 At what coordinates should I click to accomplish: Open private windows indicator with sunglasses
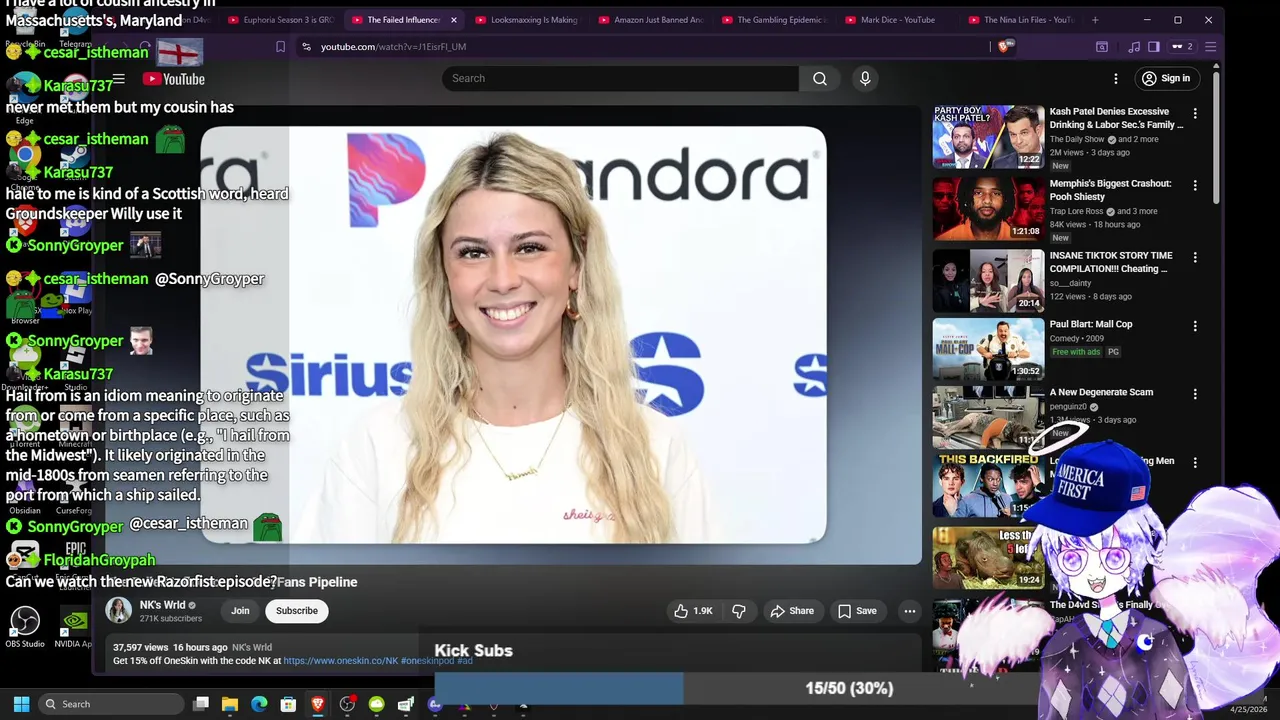tap(1182, 47)
